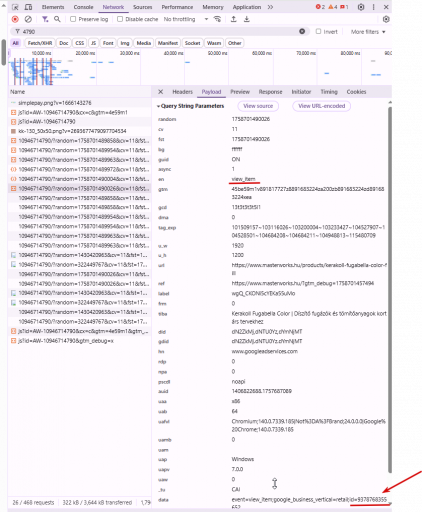Viewport: 422px width, 512px height.
Task: Filter requests by JS type
Action: coord(93,43)
